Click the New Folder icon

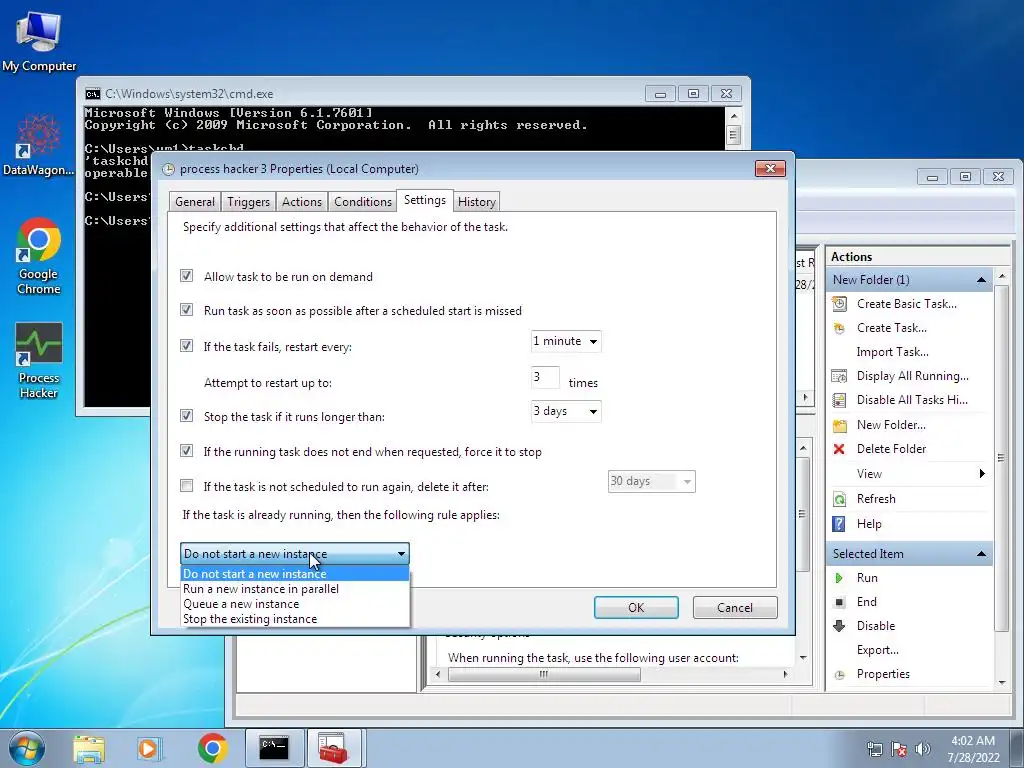(x=839, y=425)
